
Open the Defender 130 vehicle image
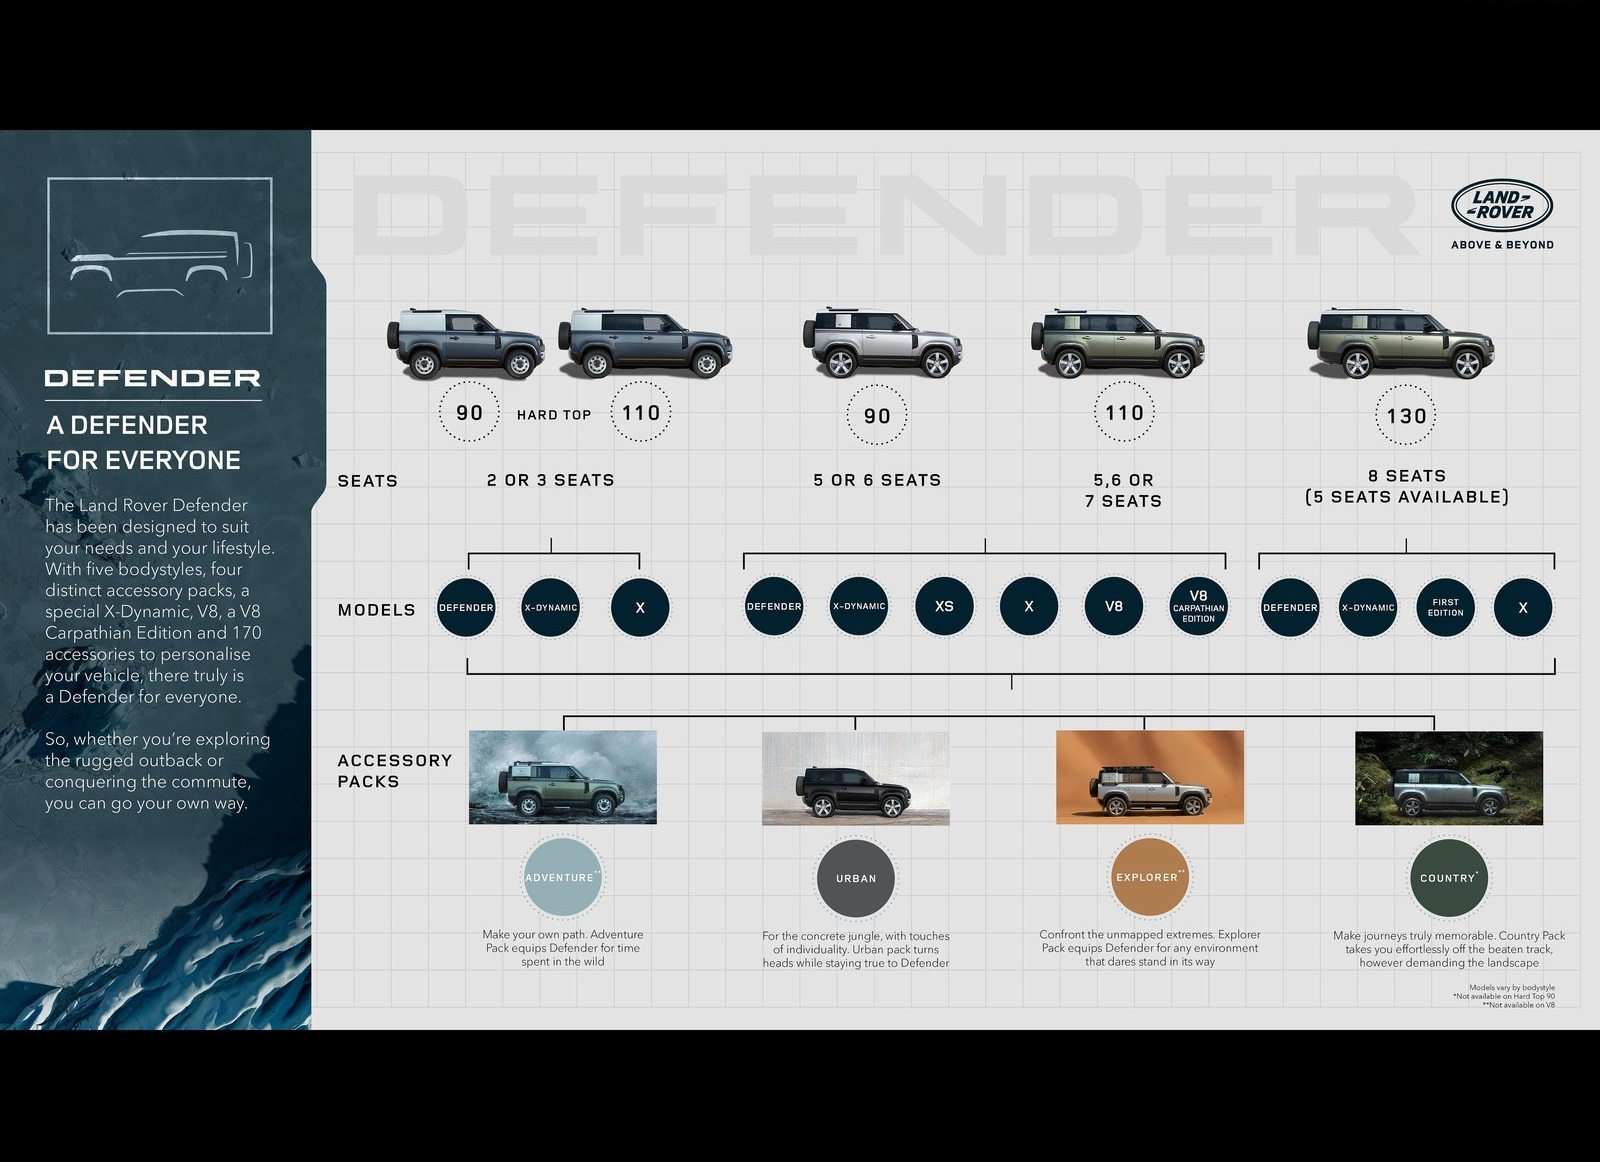[1400, 342]
